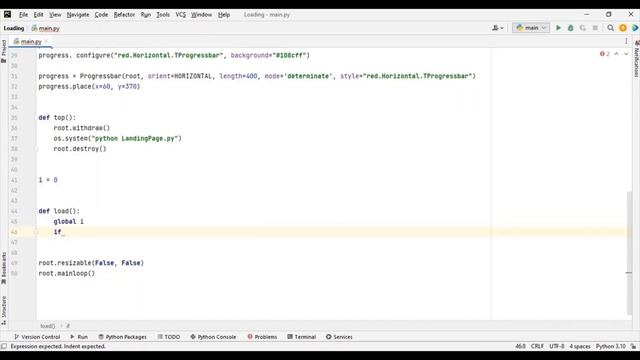Click the editor vertical scrollbar thumb
The height and width of the screenshot is (360, 640).
click(629, 253)
